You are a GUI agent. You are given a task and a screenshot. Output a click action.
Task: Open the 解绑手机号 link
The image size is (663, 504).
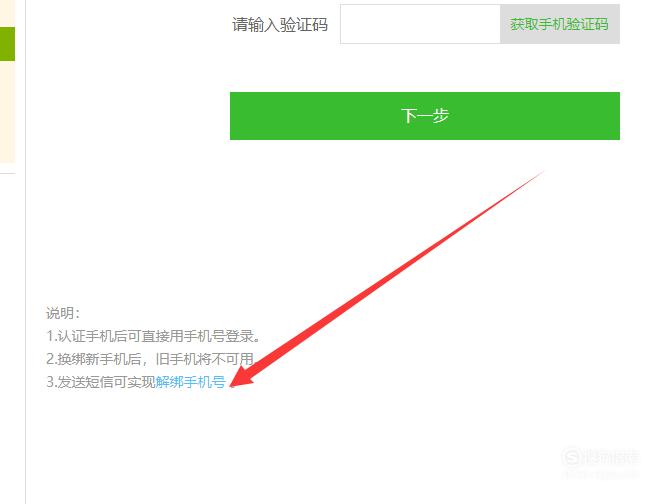(x=190, y=382)
